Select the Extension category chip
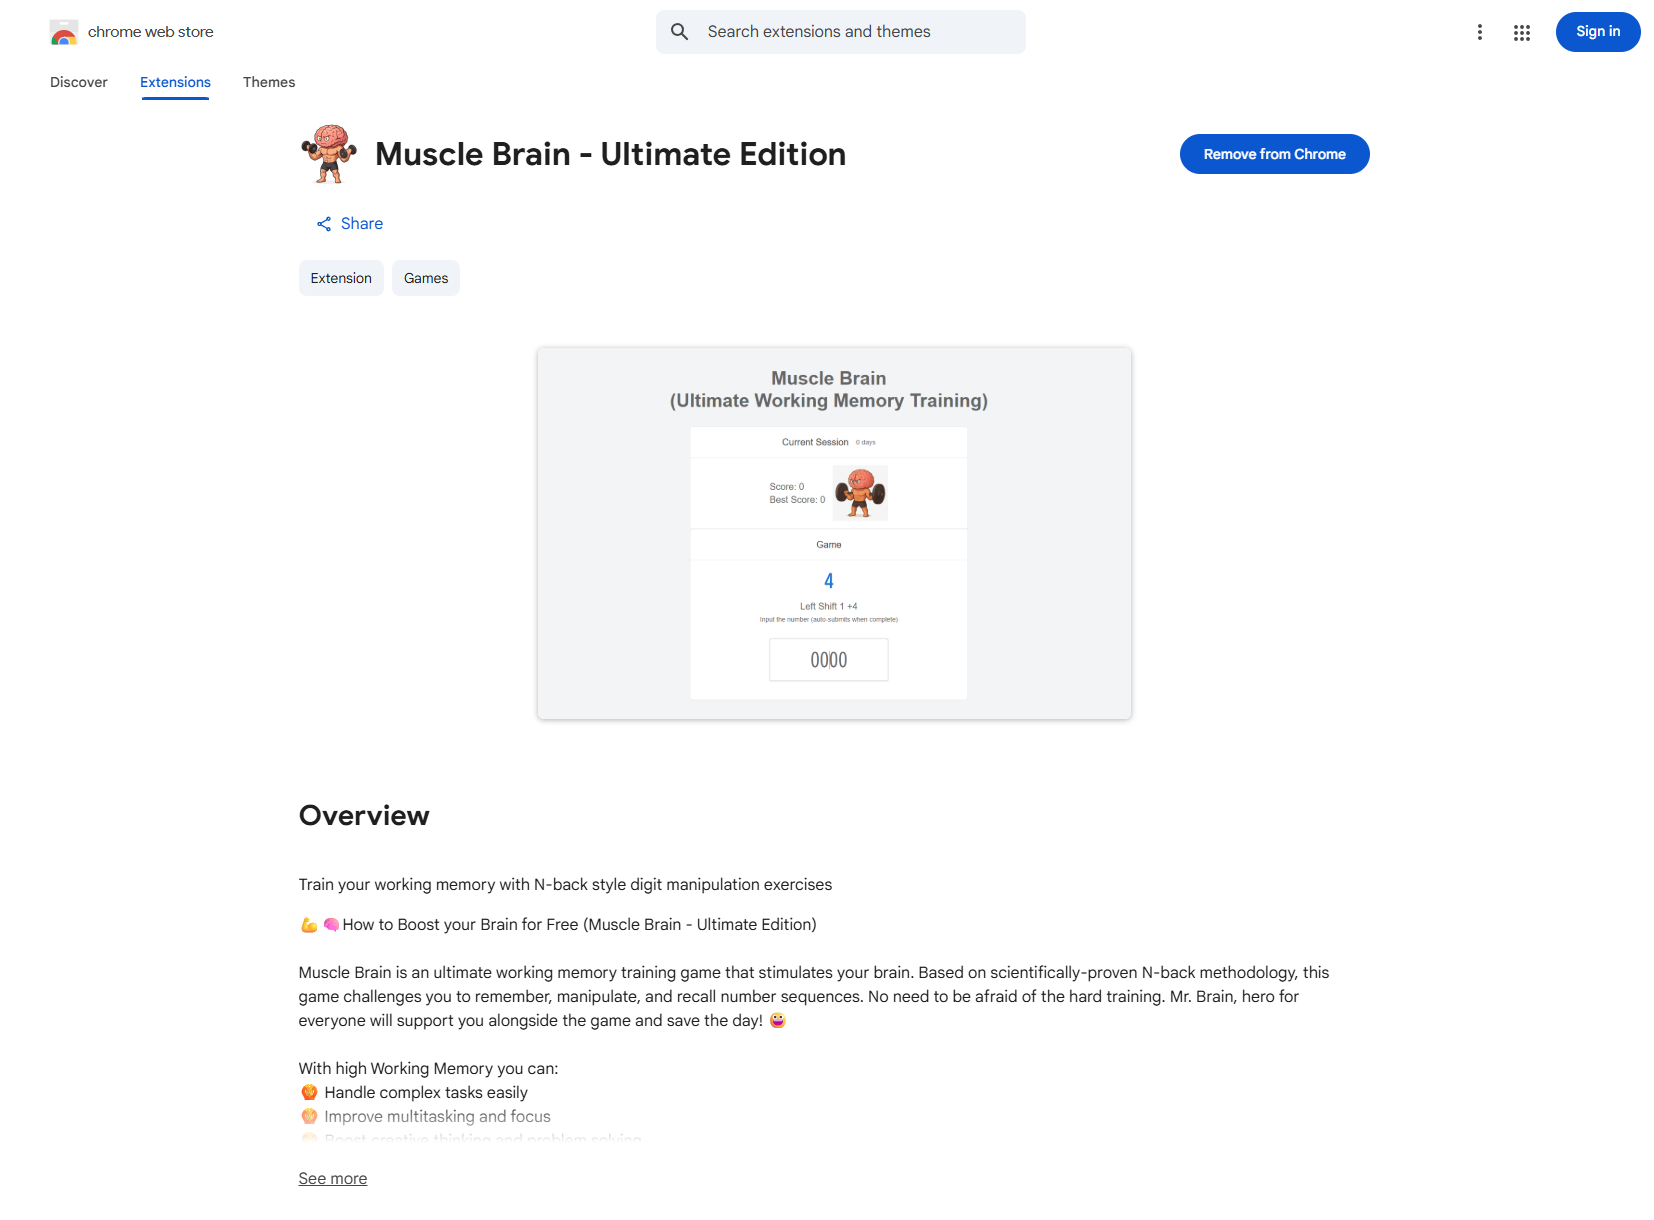1654x1220 pixels. [x=341, y=278]
